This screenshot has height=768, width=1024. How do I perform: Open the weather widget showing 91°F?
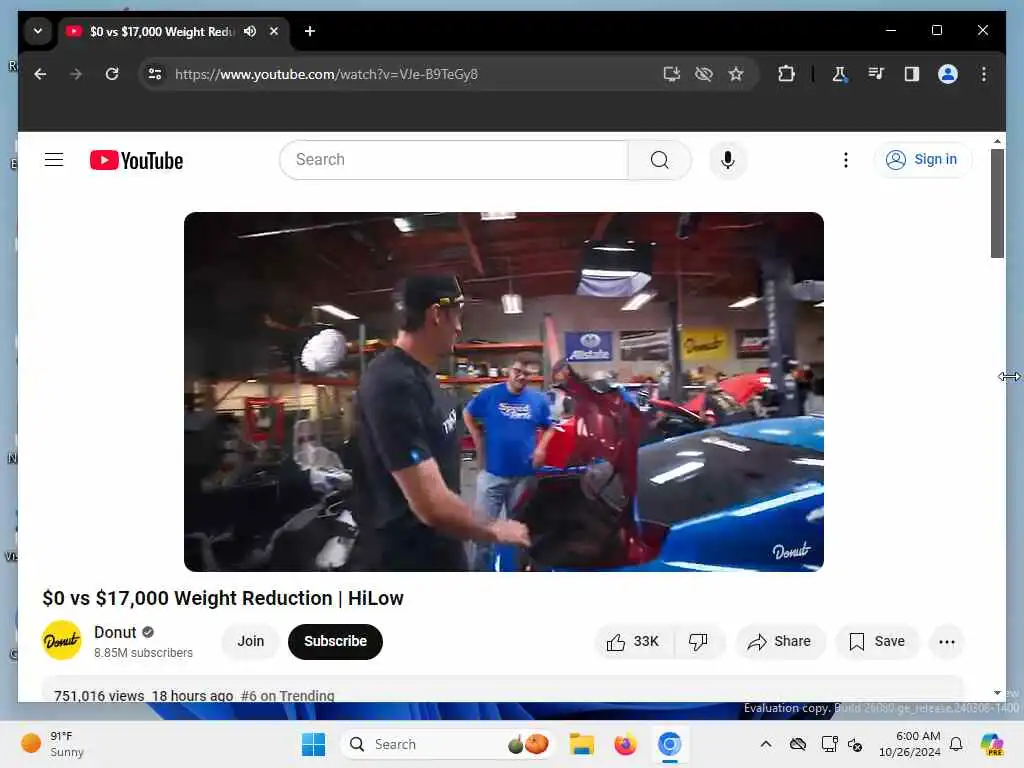coord(53,744)
